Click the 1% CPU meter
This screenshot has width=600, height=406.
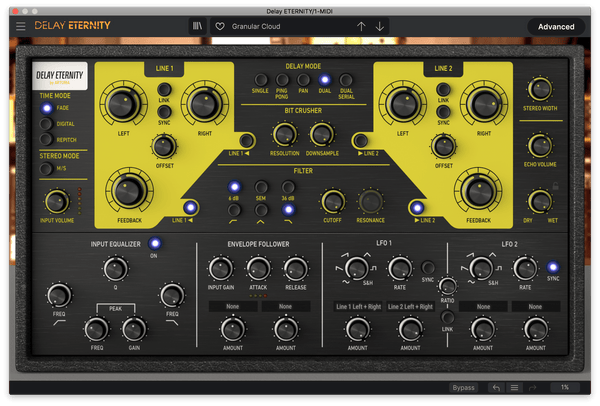click(565, 387)
